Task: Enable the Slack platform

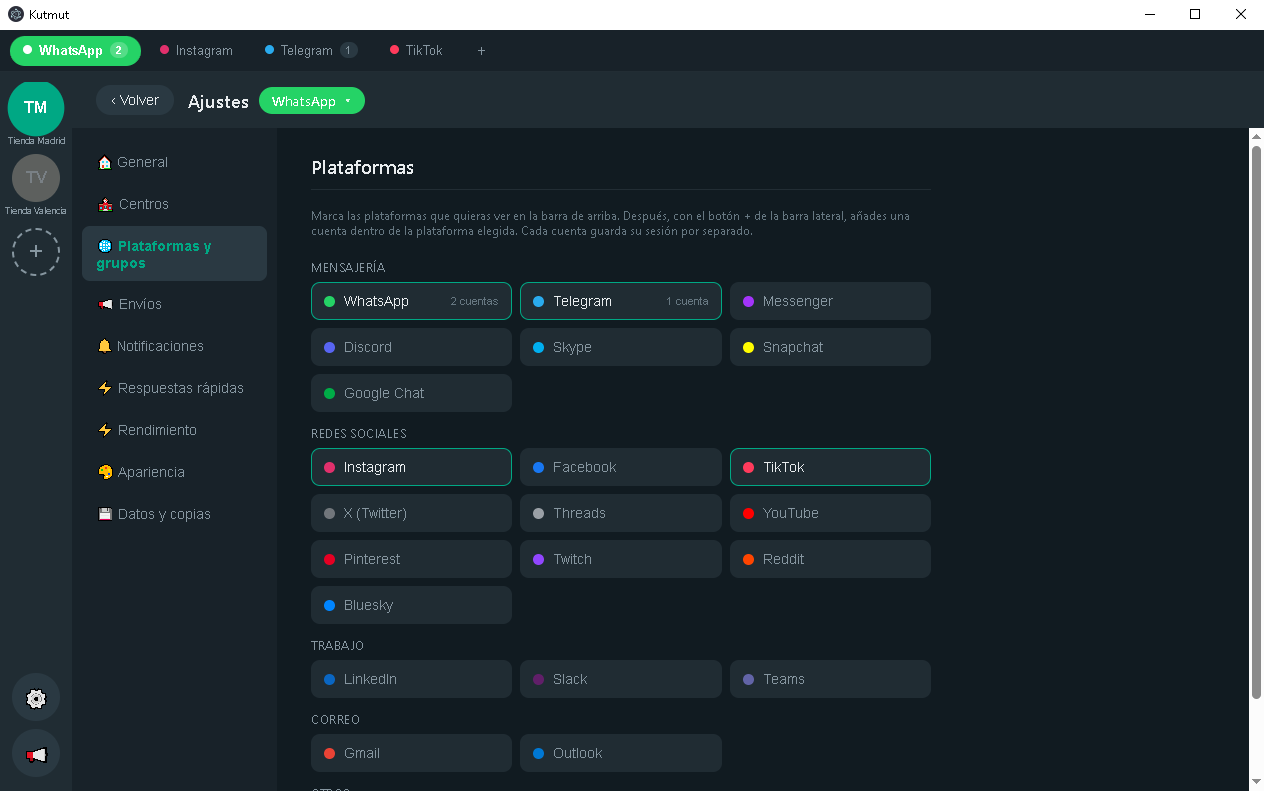Action: 621,679
